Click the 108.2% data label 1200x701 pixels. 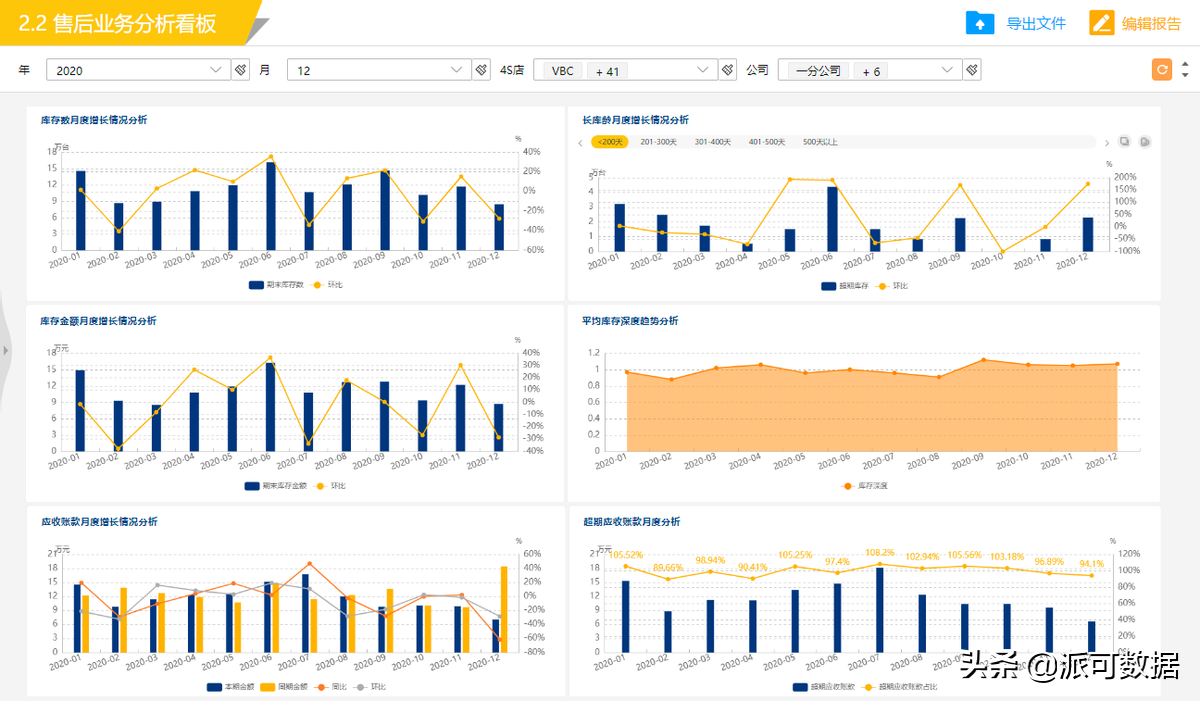pyautogui.click(x=880, y=552)
